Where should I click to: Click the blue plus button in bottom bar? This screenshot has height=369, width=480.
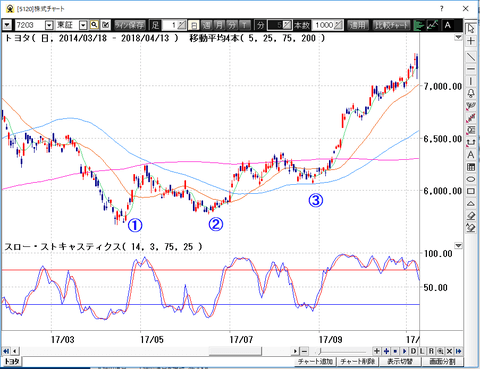386,351
